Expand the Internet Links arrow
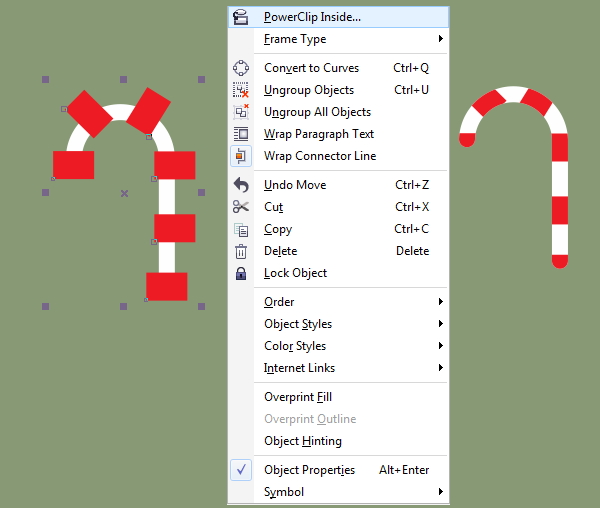The height and width of the screenshot is (508, 600). (x=441, y=368)
